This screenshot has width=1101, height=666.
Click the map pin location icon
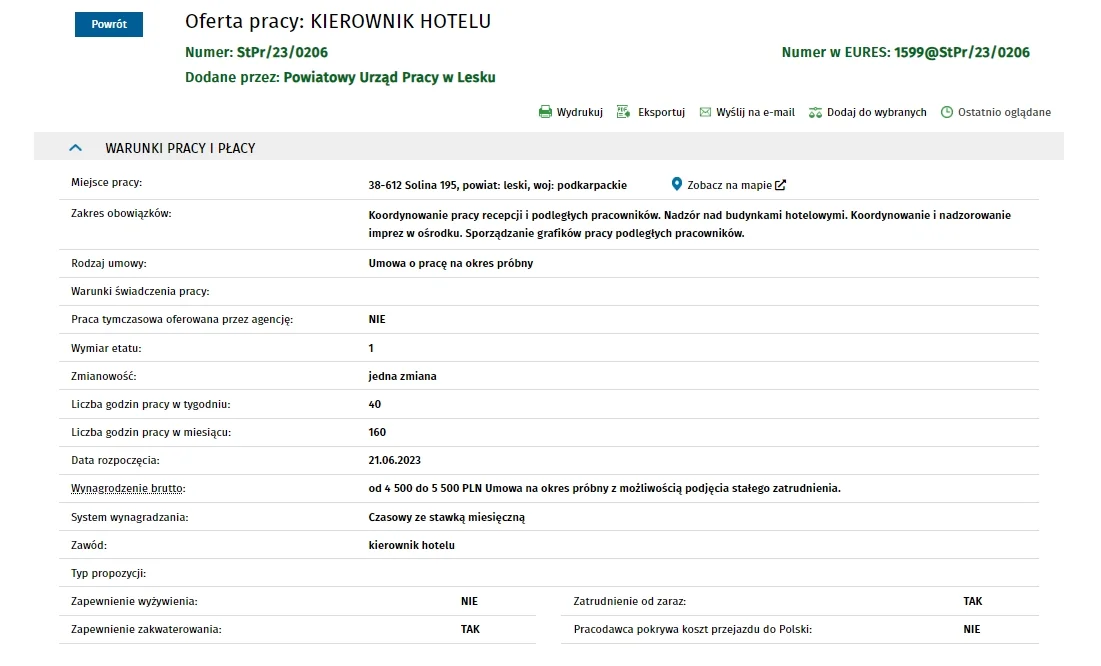coord(676,184)
